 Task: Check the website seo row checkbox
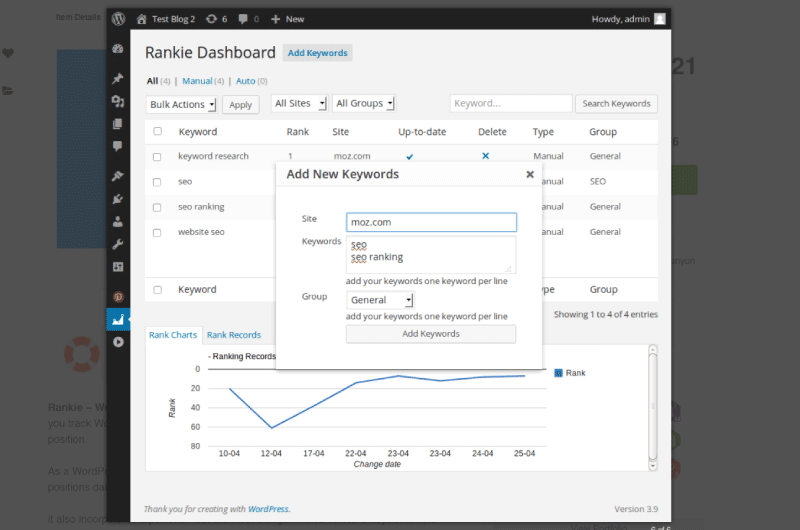(x=157, y=233)
